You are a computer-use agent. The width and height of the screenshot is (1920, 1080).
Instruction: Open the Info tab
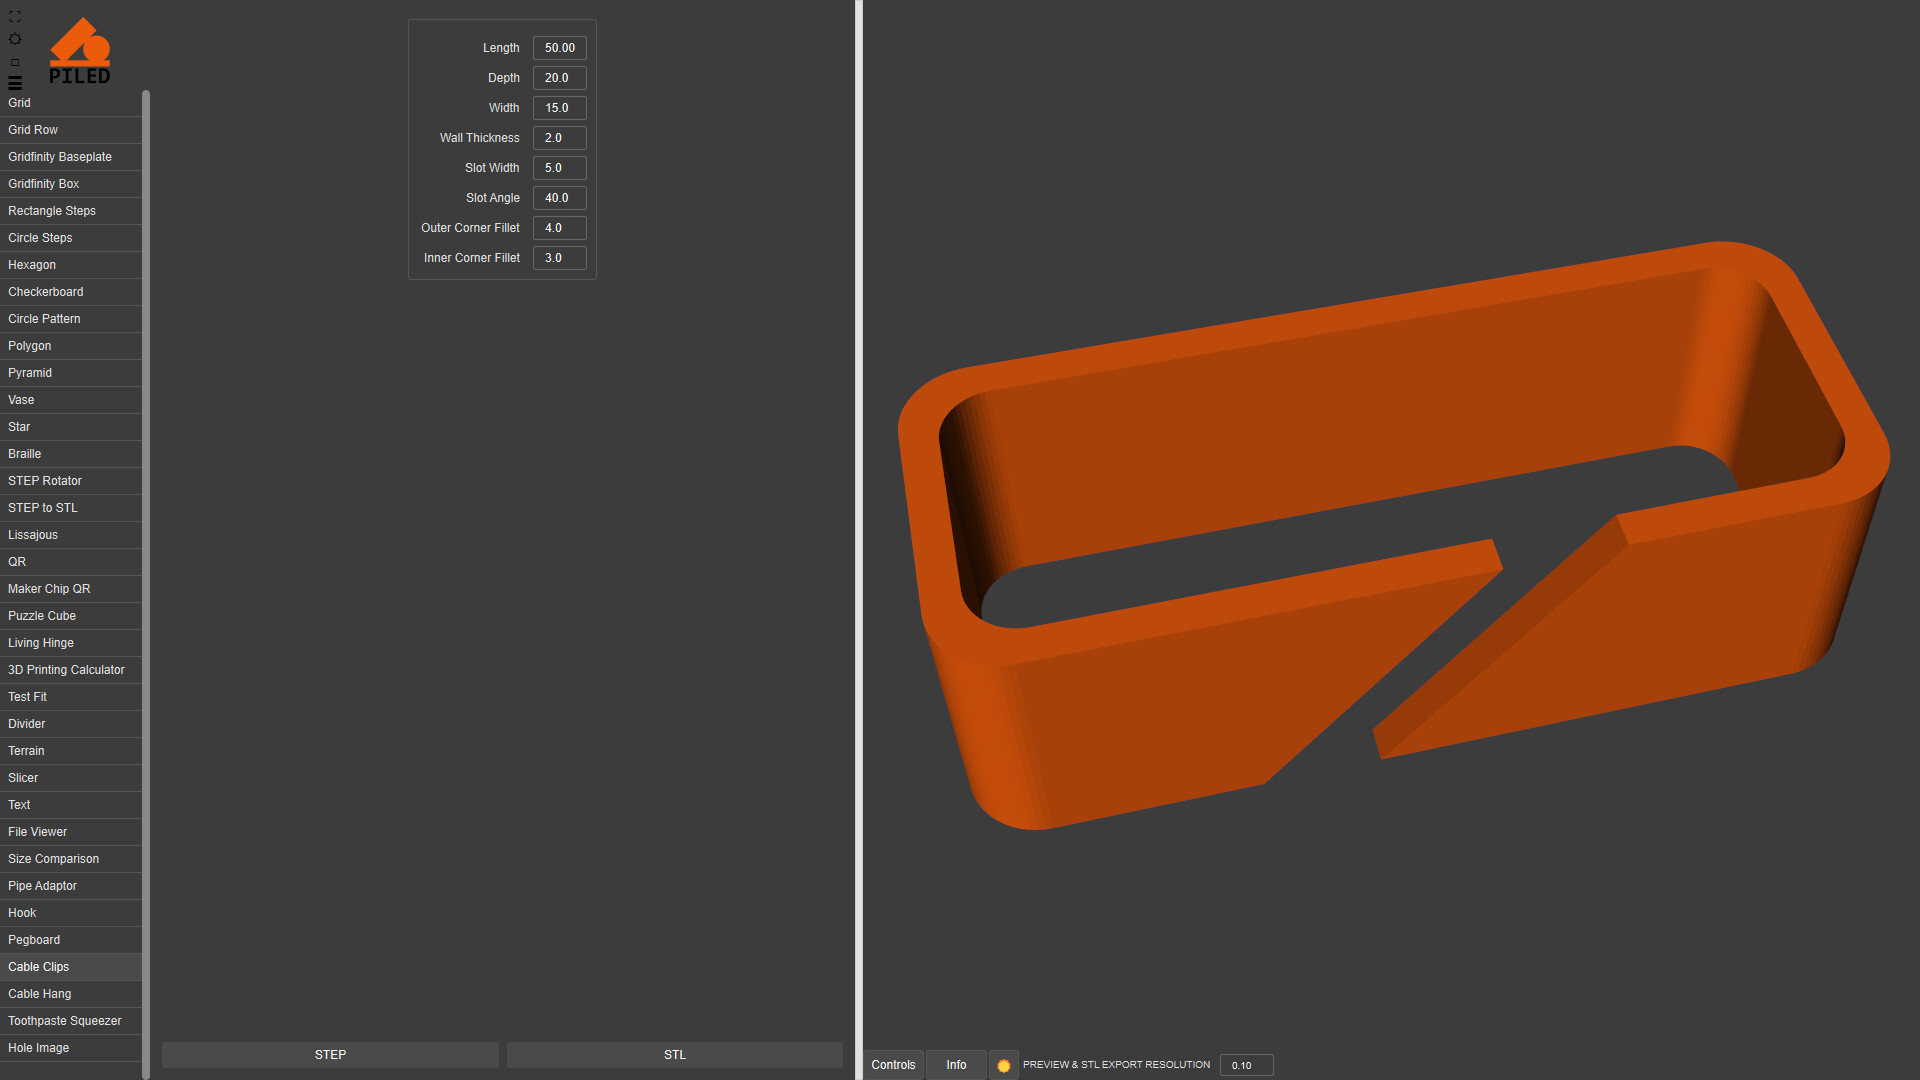956,1065
